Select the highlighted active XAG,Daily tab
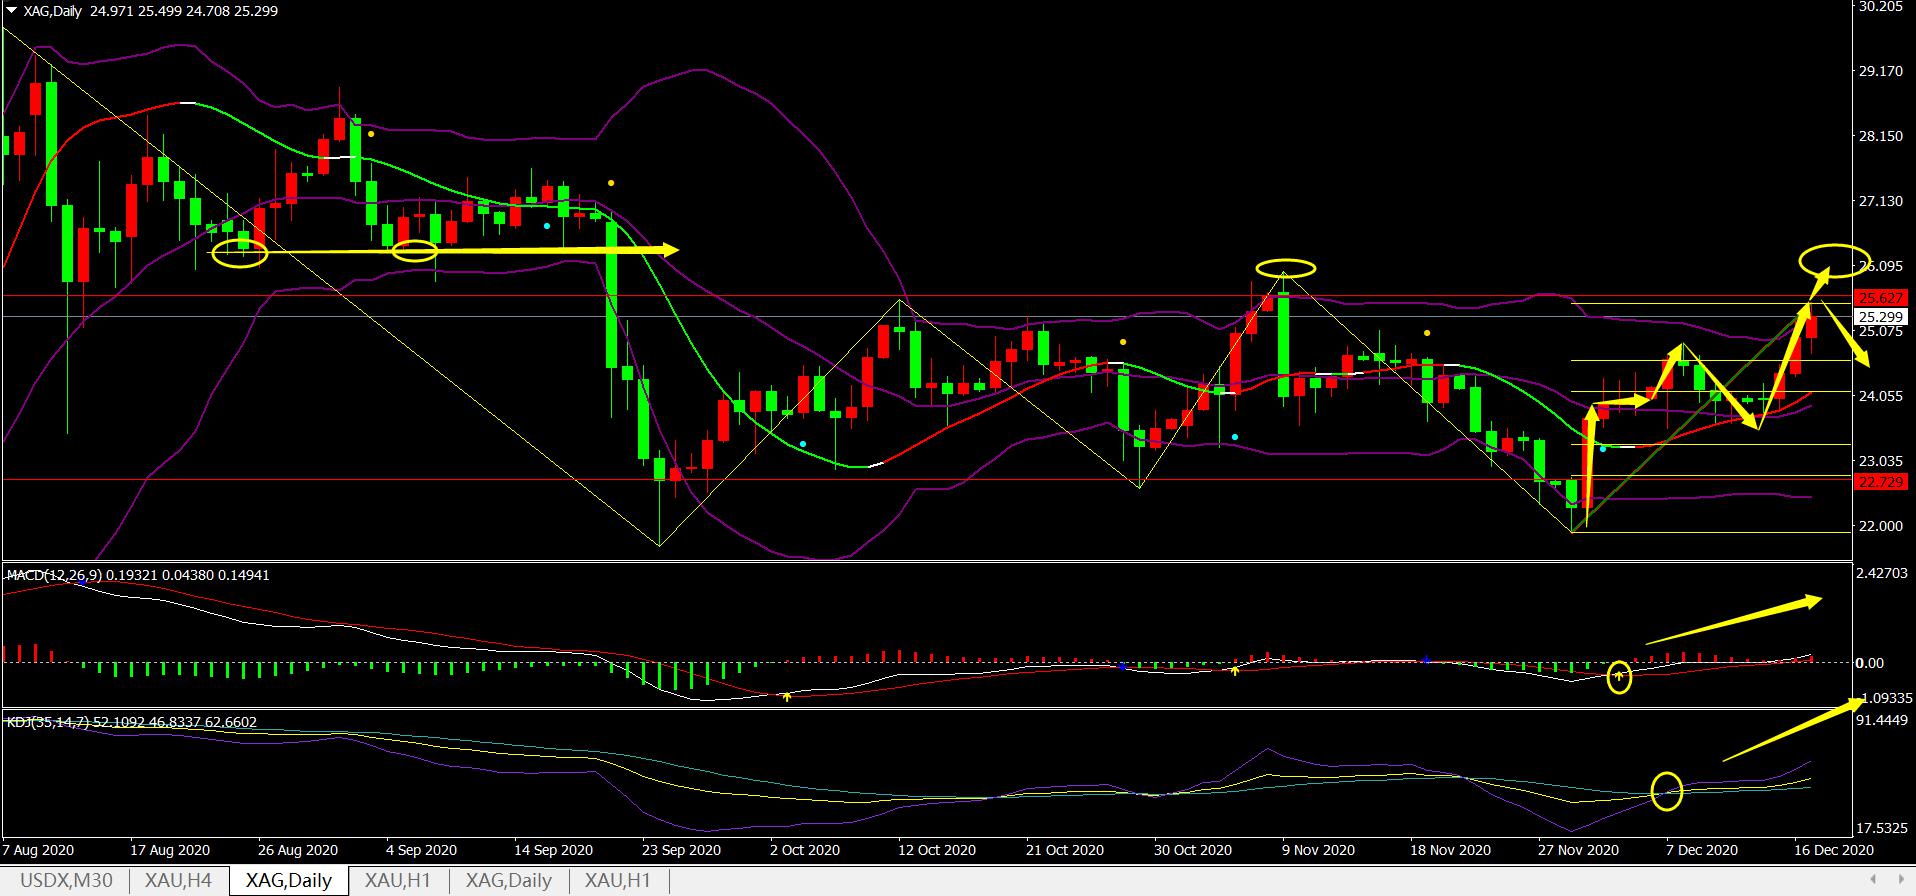 pyautogui.click(x=289, y=881)
